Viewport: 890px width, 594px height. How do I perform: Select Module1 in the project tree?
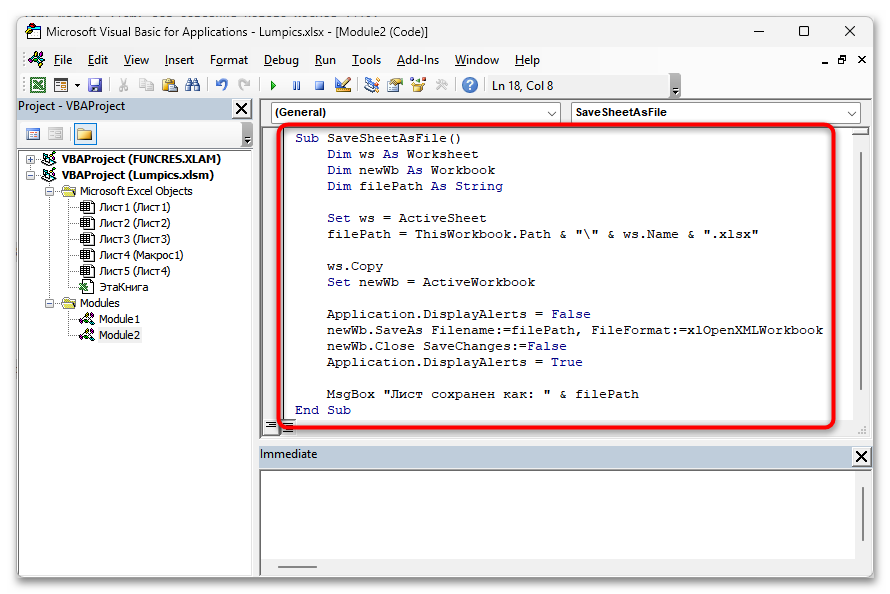point(119,319)
